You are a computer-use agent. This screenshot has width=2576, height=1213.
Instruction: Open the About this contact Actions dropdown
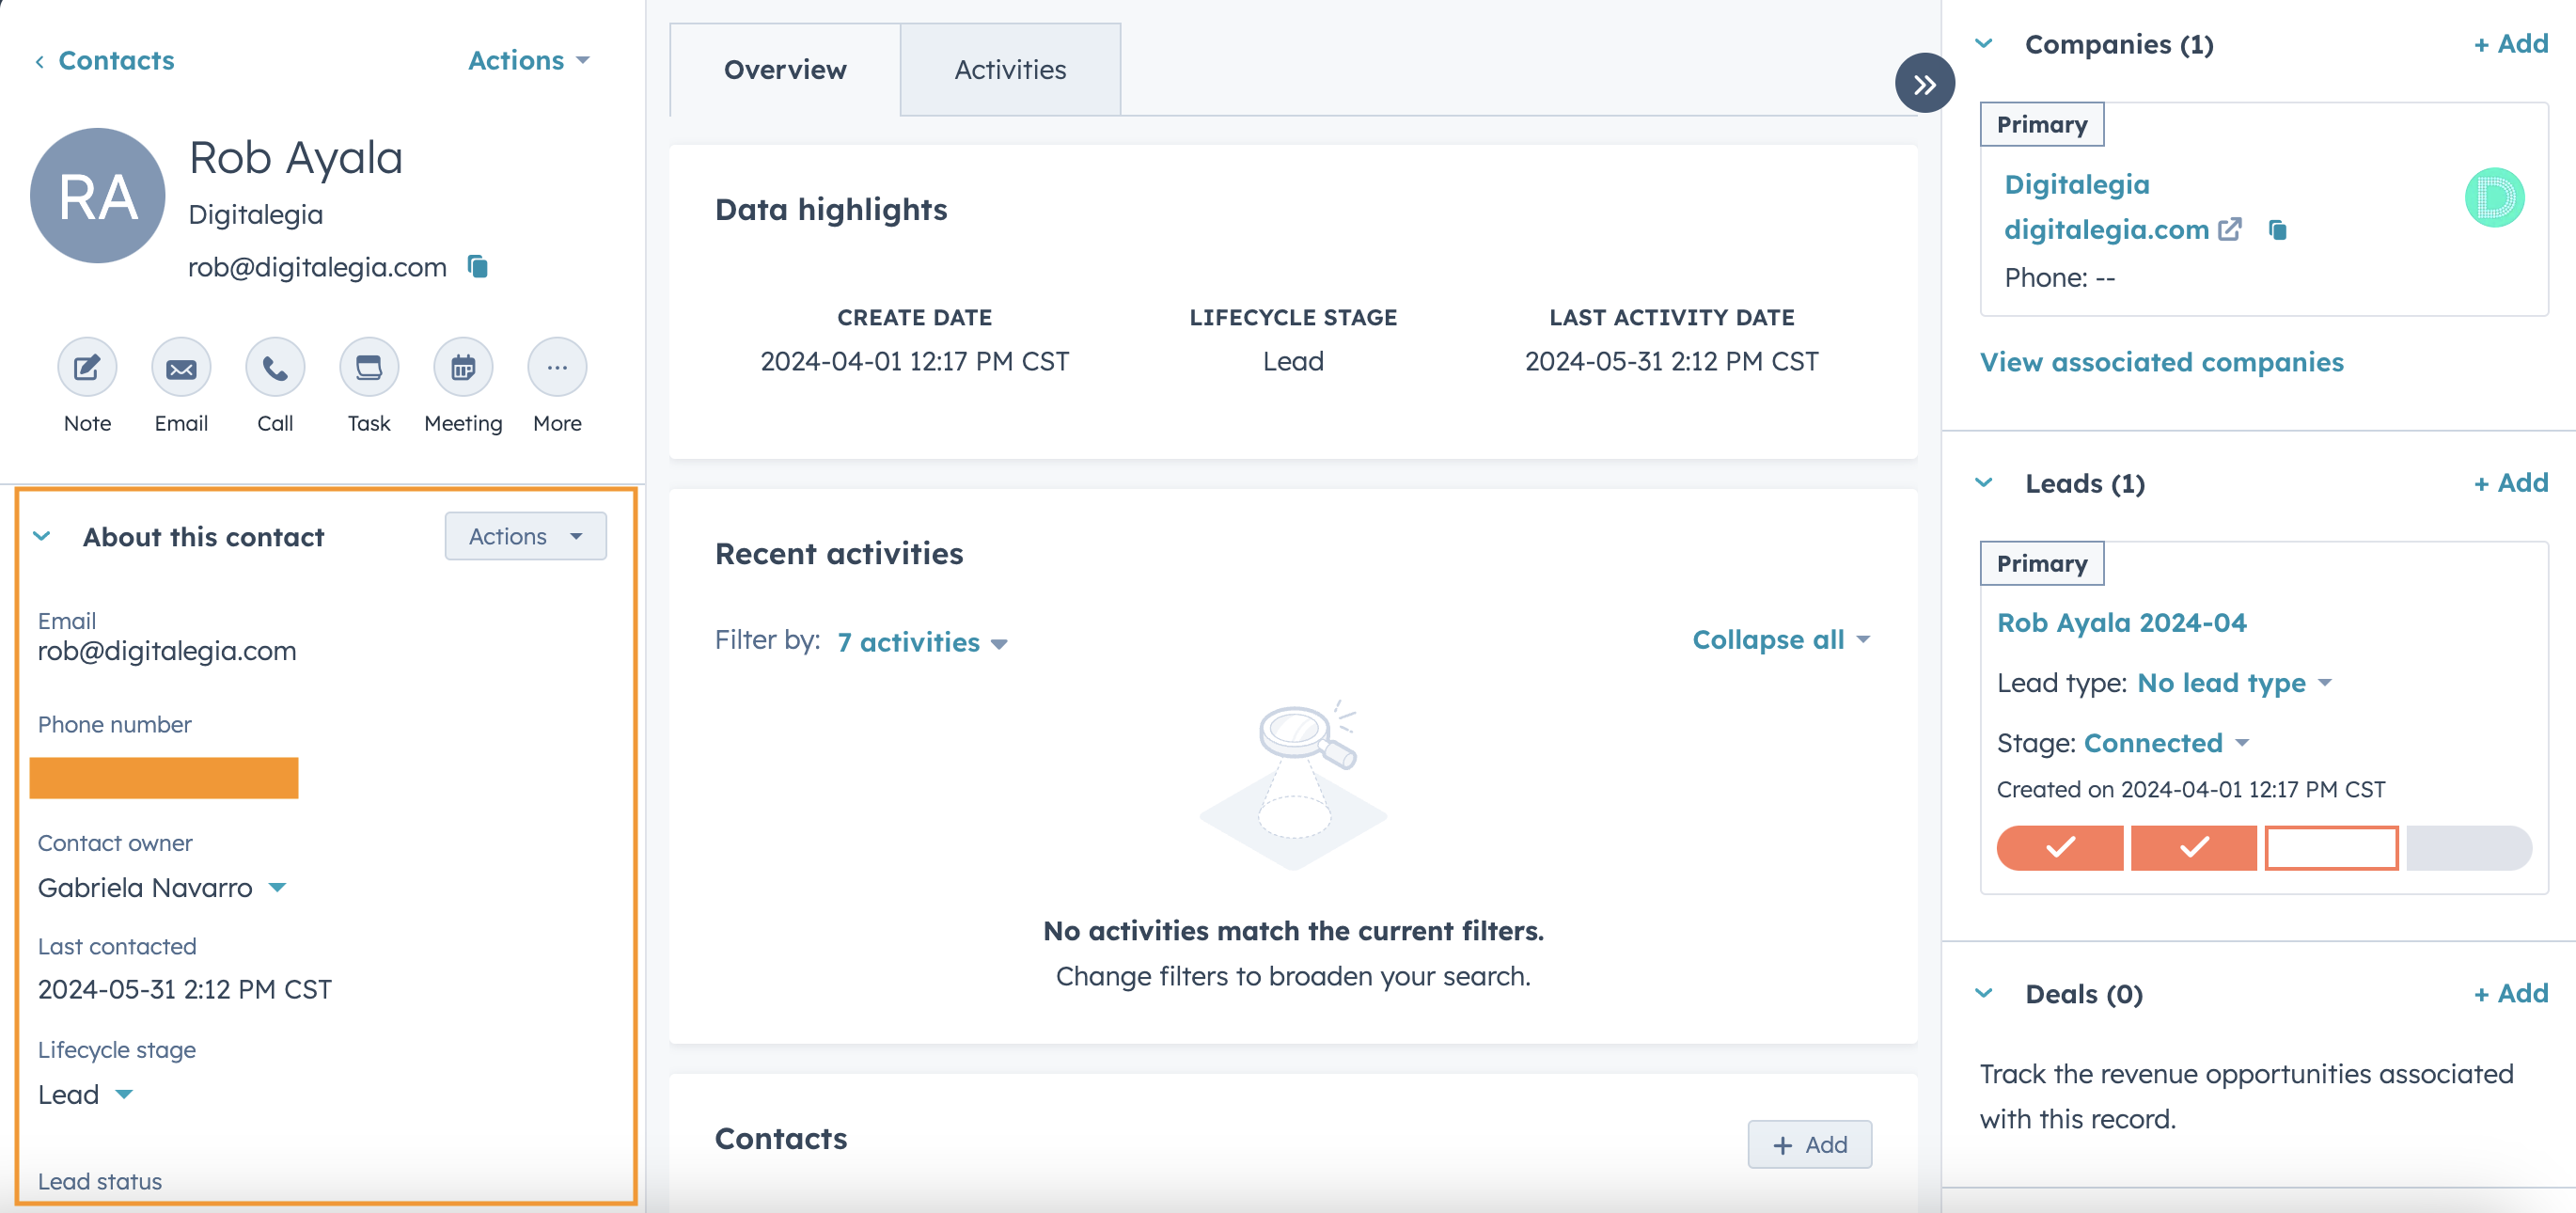coord(525,536)
